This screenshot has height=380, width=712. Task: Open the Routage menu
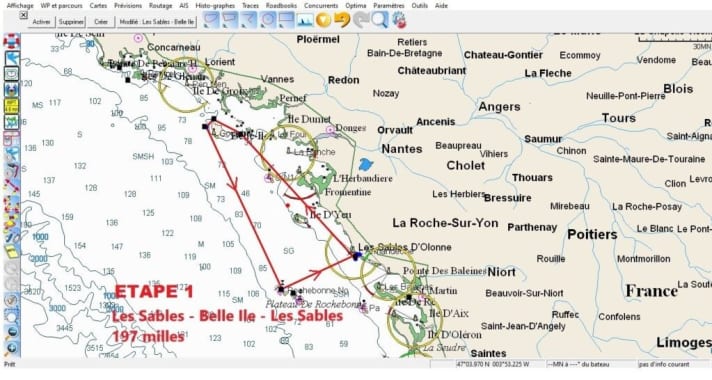[160, 5]
